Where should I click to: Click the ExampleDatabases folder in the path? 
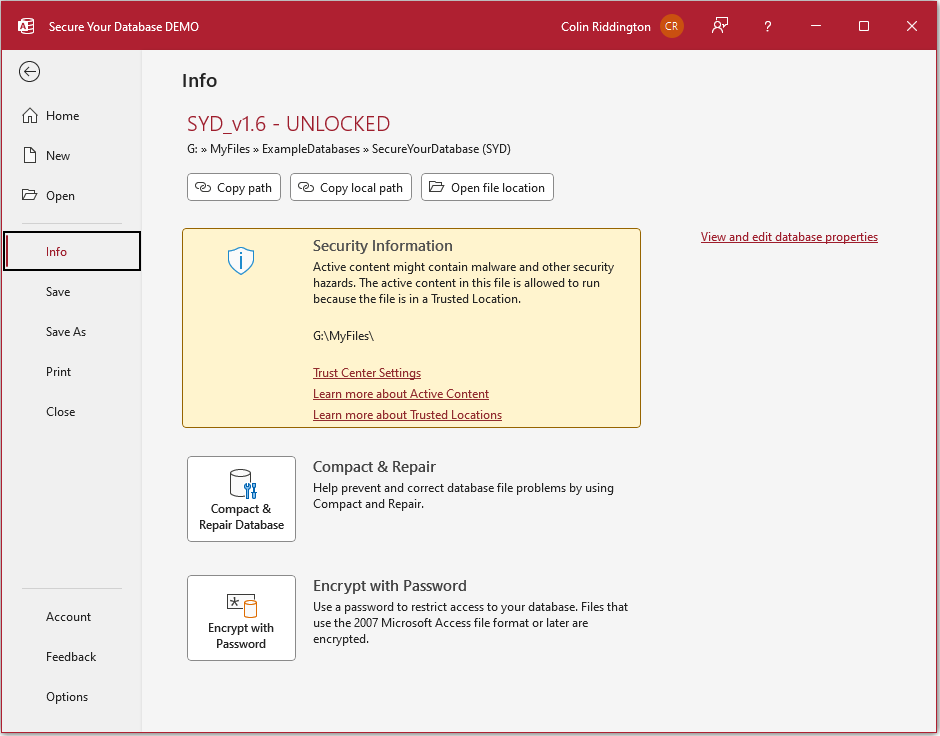click(x=311, y=149)
